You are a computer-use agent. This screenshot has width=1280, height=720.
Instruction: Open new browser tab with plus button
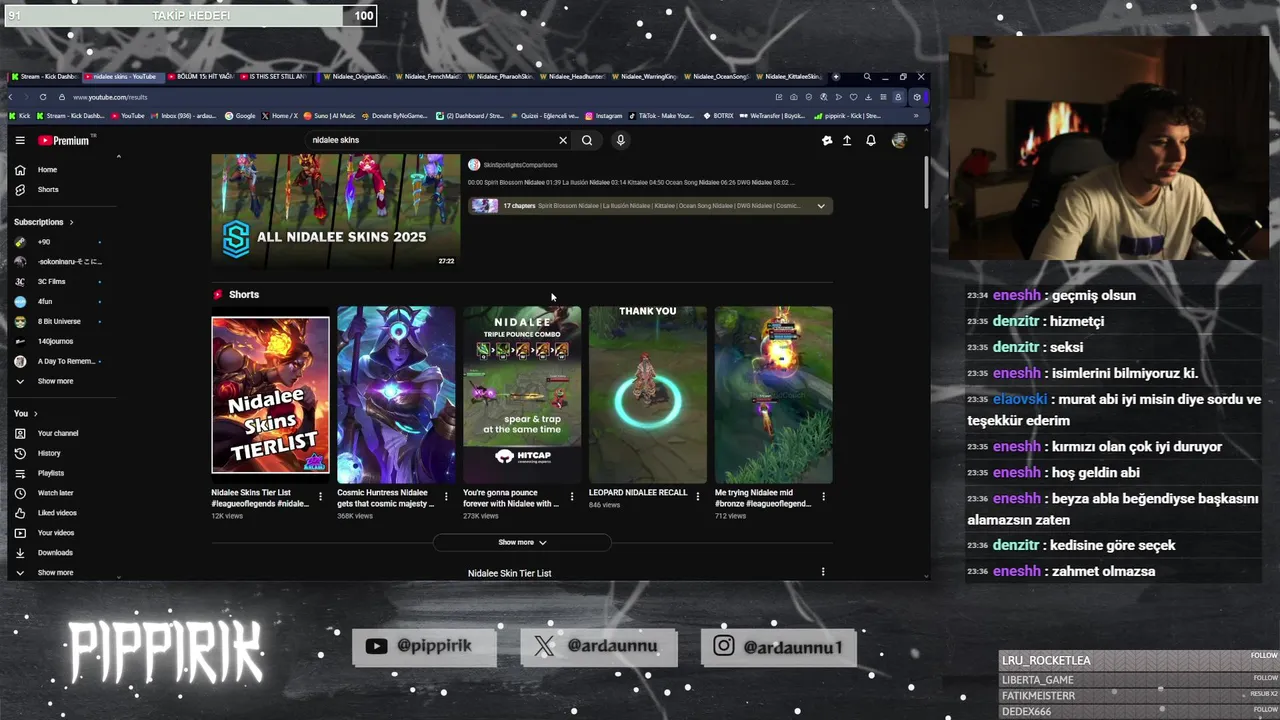coord(836,77)
